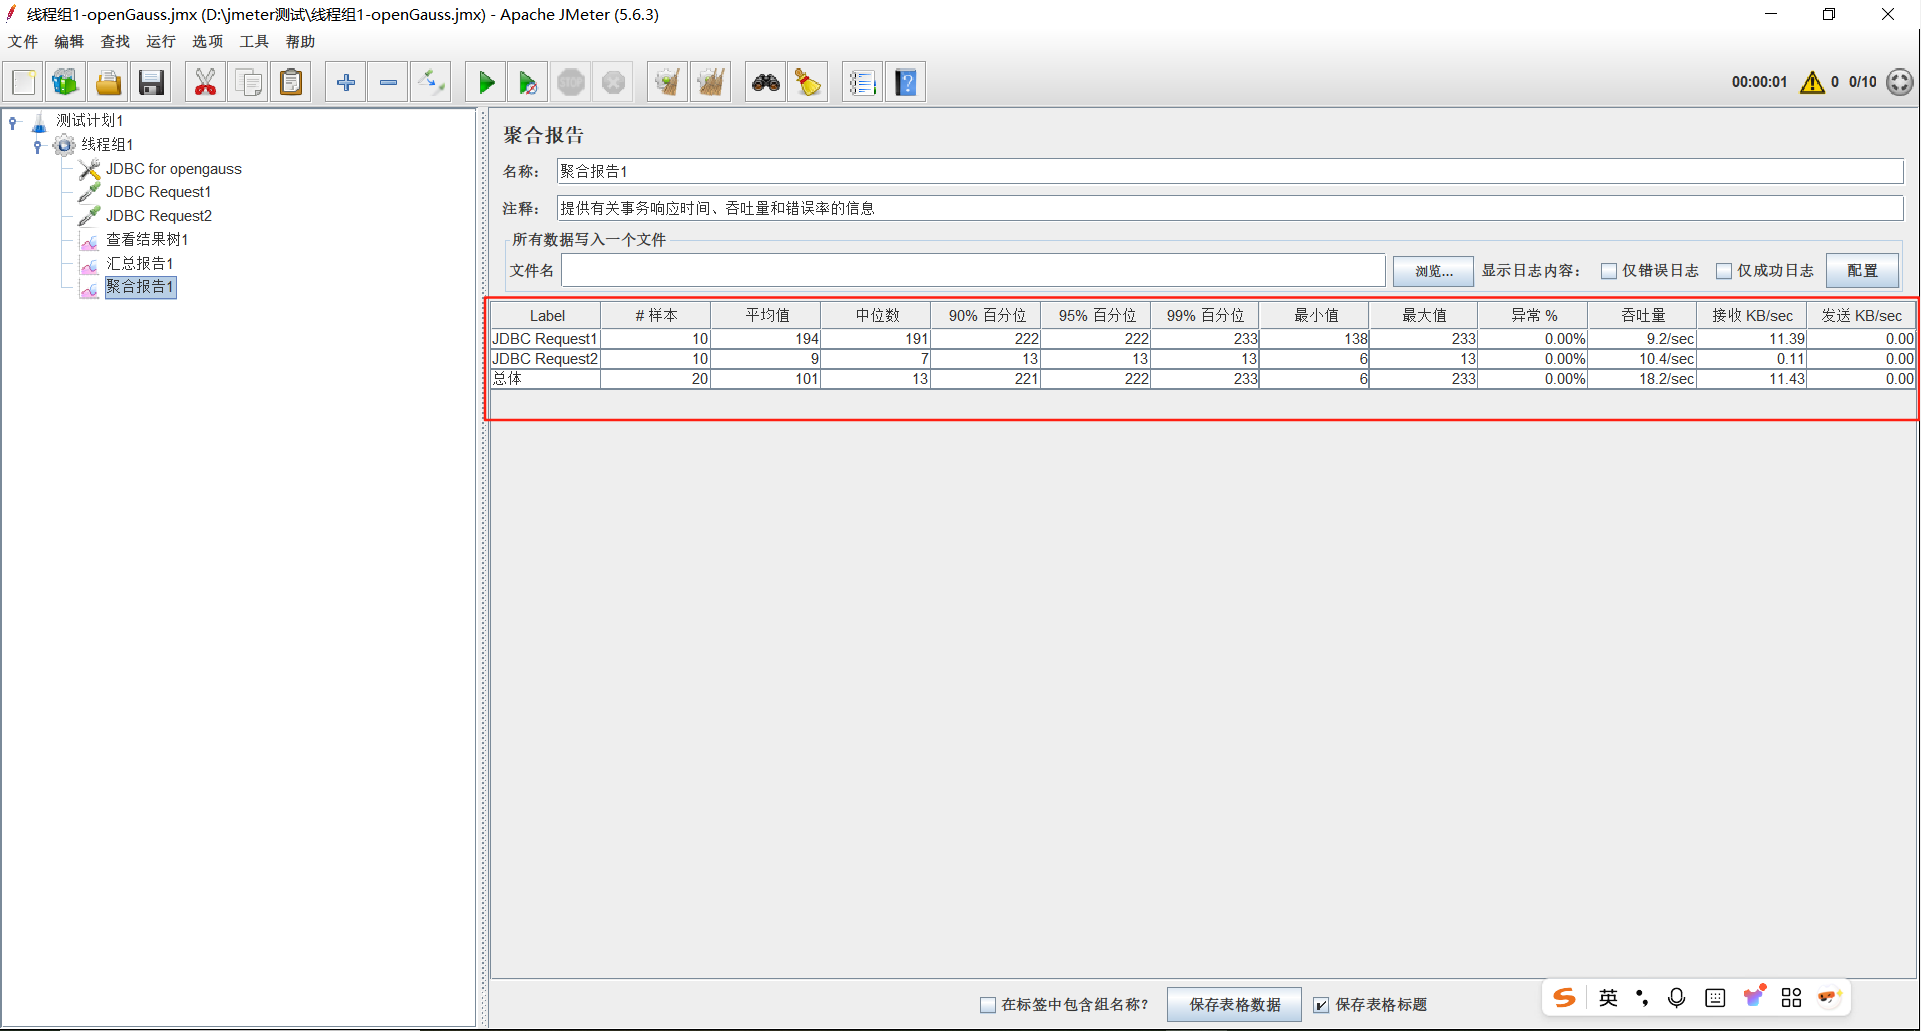This screenshot has height=1031, width=1921.
Task: Click the 配置 button
Action: [x=1862, y=271]
